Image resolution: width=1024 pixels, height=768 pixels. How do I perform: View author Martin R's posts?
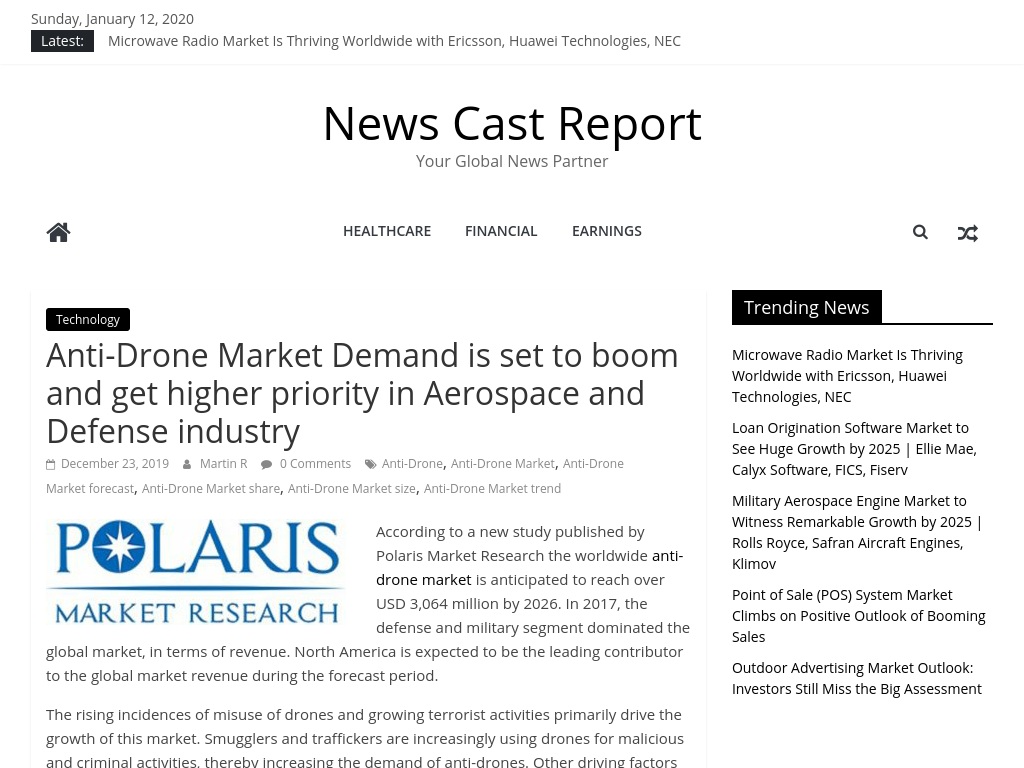coord(223,464)
